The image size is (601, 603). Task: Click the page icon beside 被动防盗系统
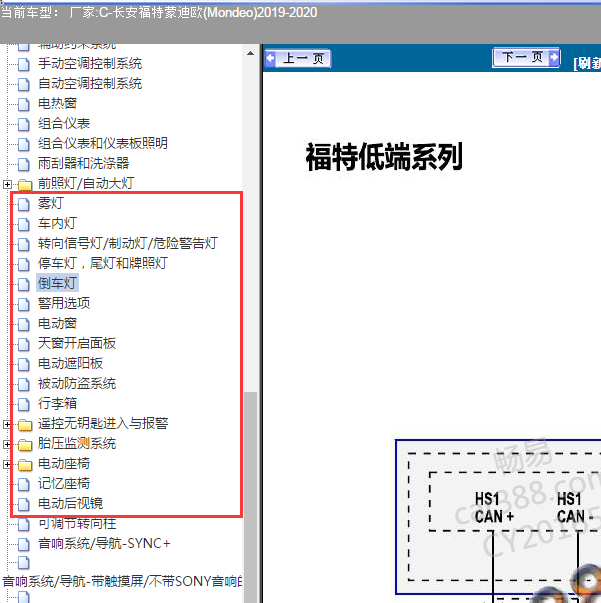(24, 384)
